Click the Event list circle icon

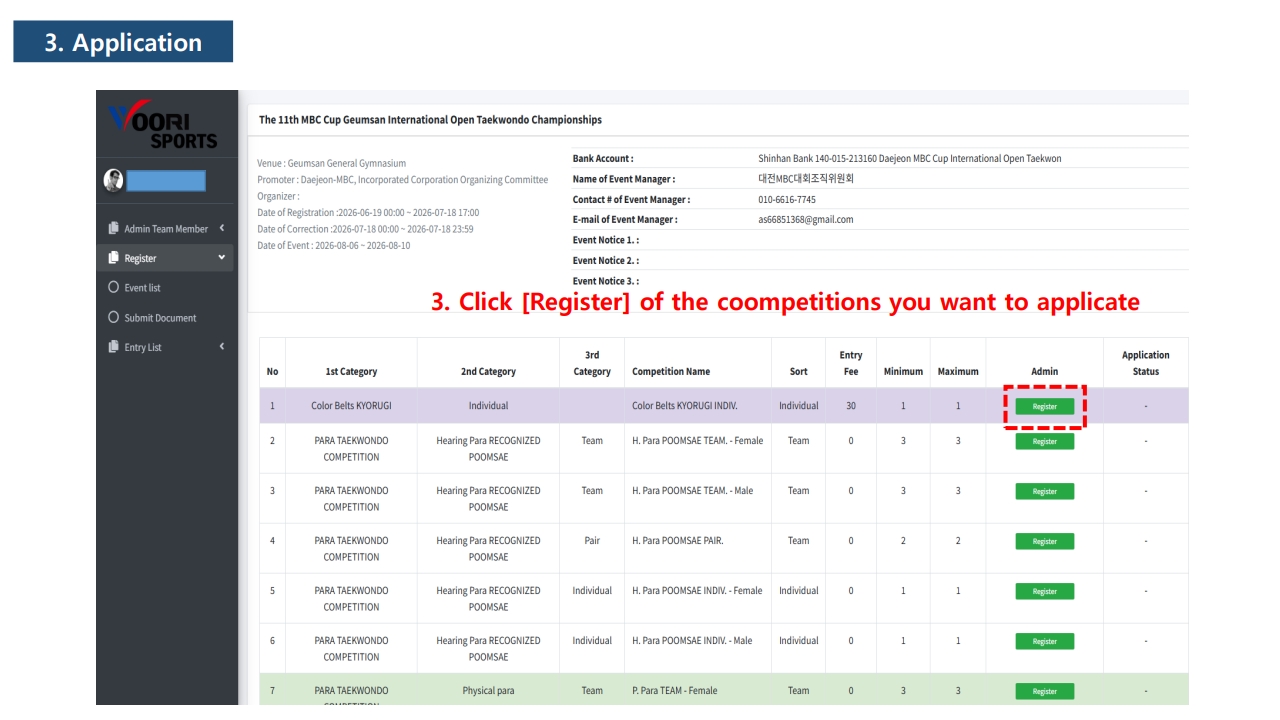(113, 287)
